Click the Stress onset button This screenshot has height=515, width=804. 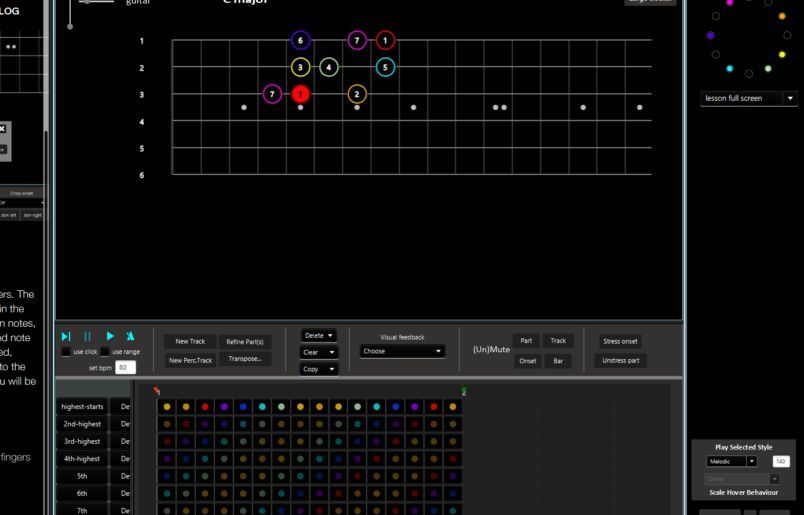pyautogui.click(x=620, y=342)
